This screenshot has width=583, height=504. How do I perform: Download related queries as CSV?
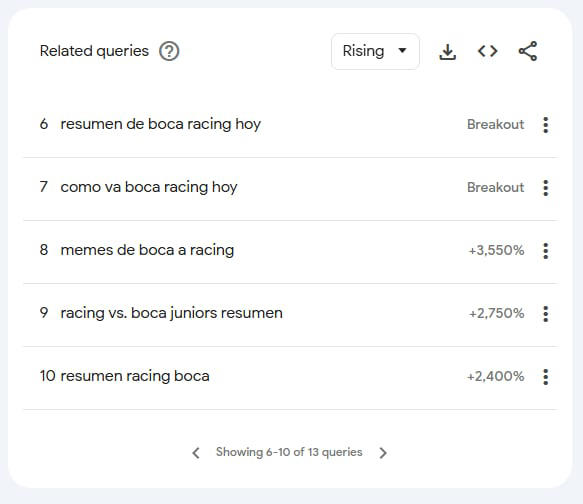click(448, 51)
